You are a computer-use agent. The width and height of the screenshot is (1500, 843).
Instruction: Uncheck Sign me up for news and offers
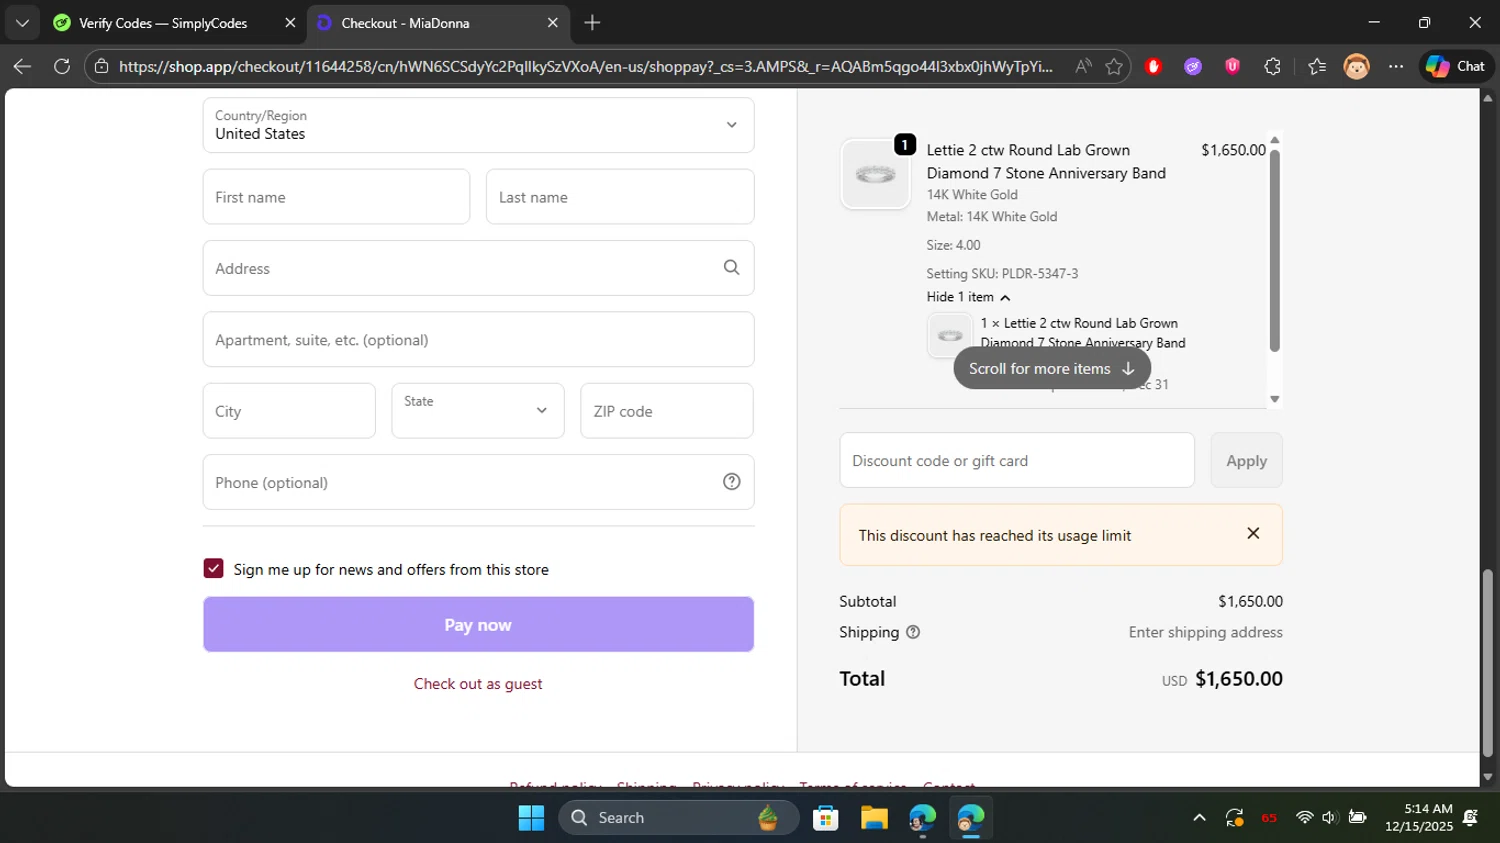213,569
